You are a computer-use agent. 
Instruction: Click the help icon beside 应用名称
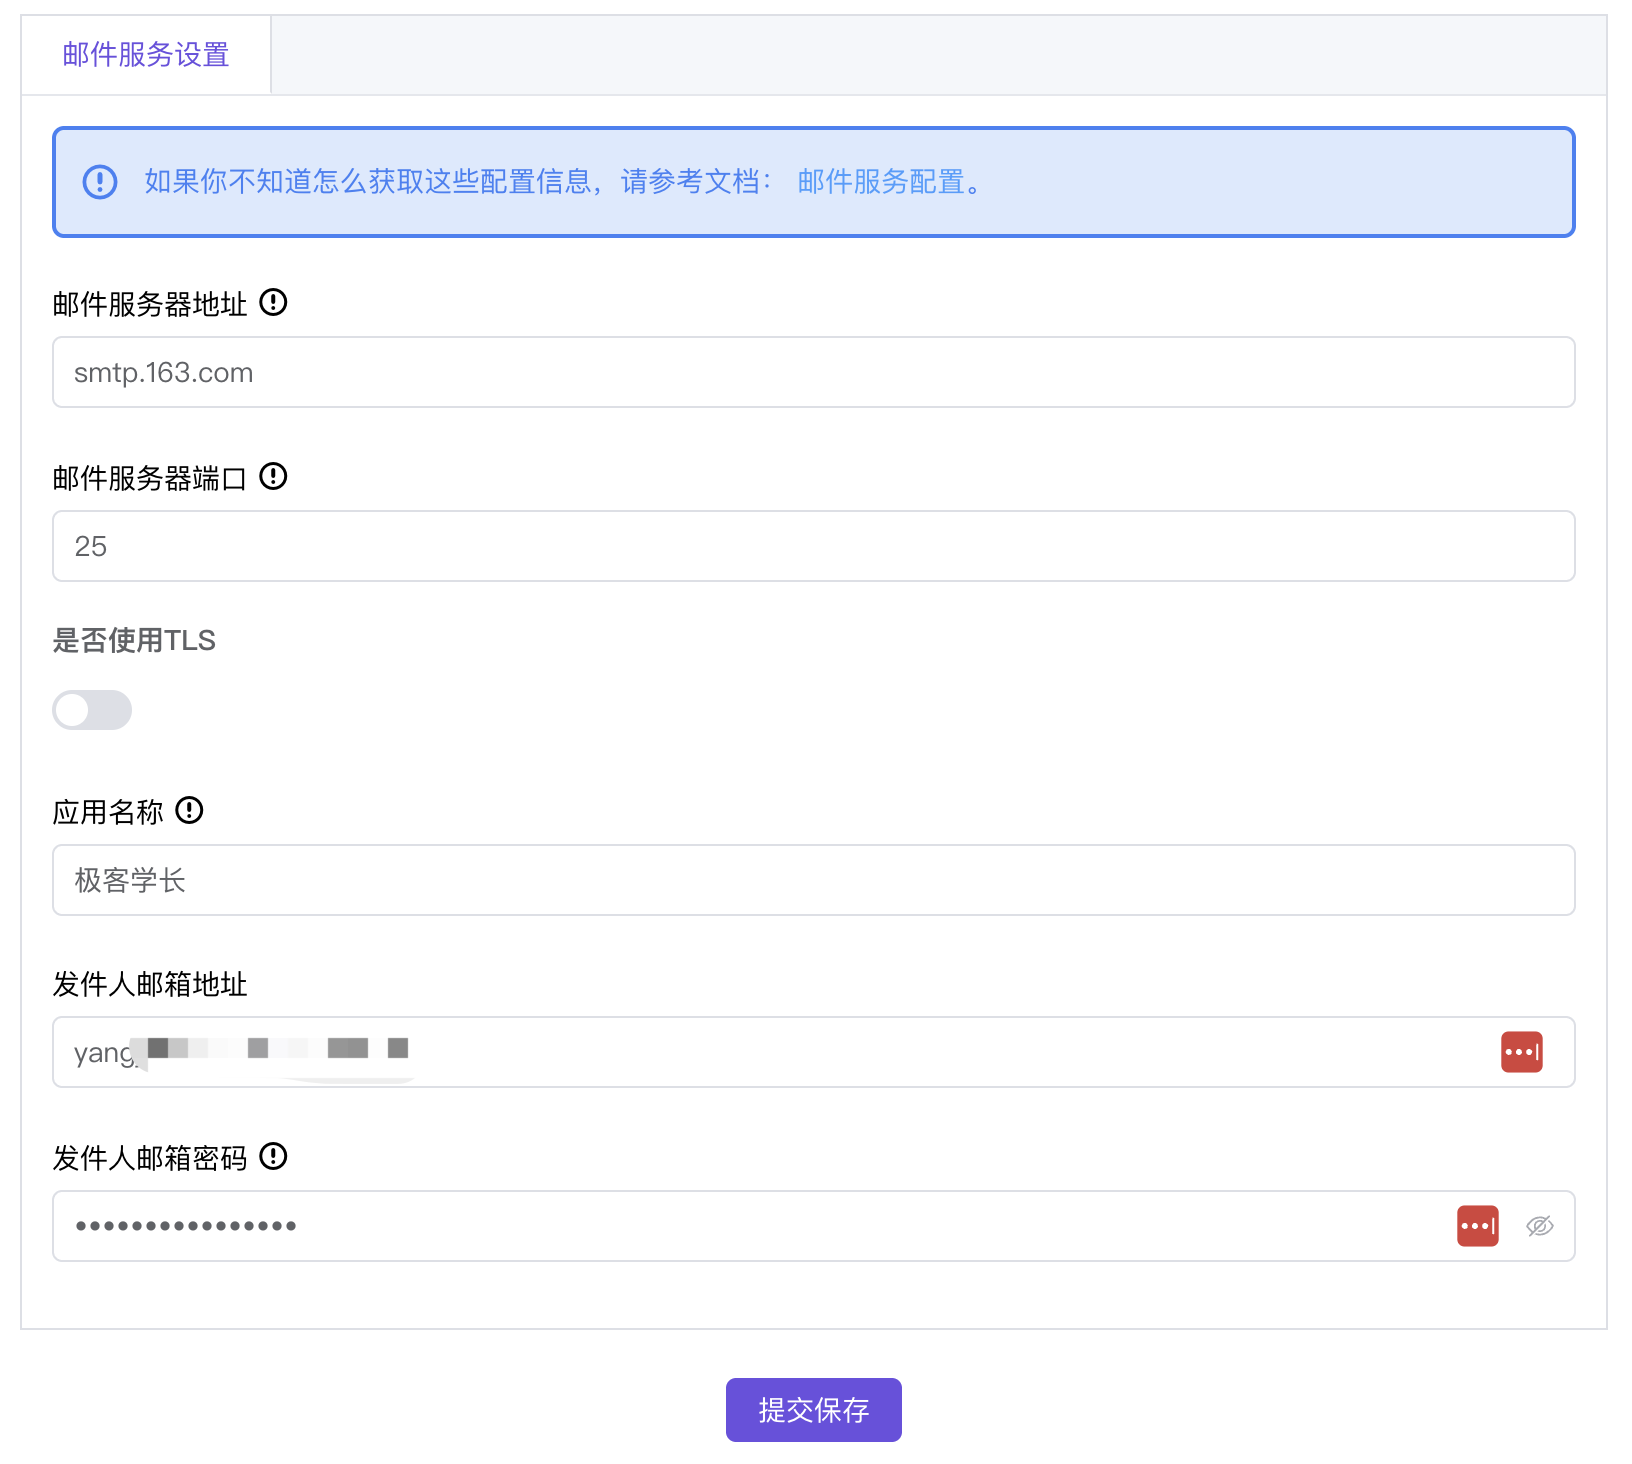pyautogui.click(x=189, y=810)
